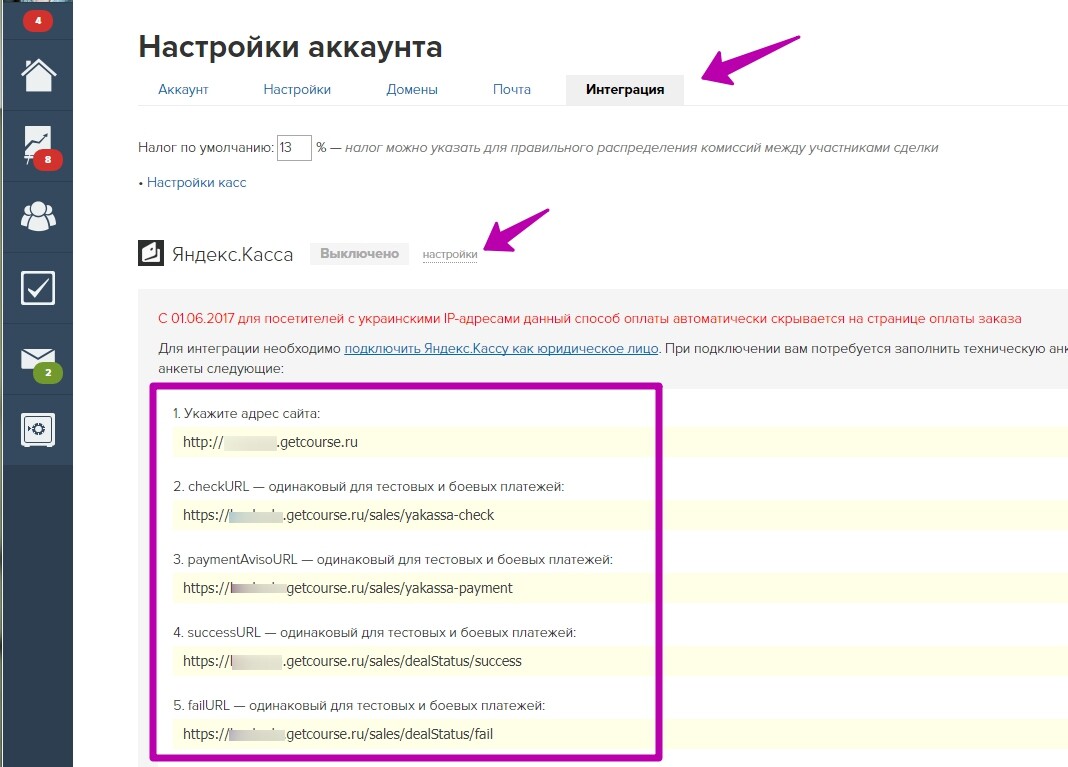Click the Яндекс.Касса logo icon
Screen dimensions: 1068x767
(151, 253)
